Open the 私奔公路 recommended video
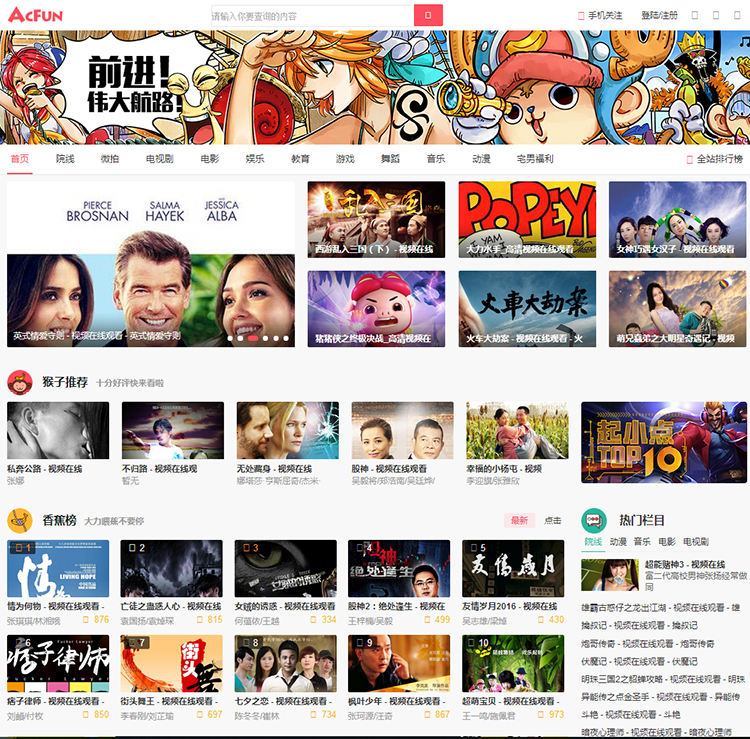The height and width of the screenshot is (739, 750). (58, 430)
